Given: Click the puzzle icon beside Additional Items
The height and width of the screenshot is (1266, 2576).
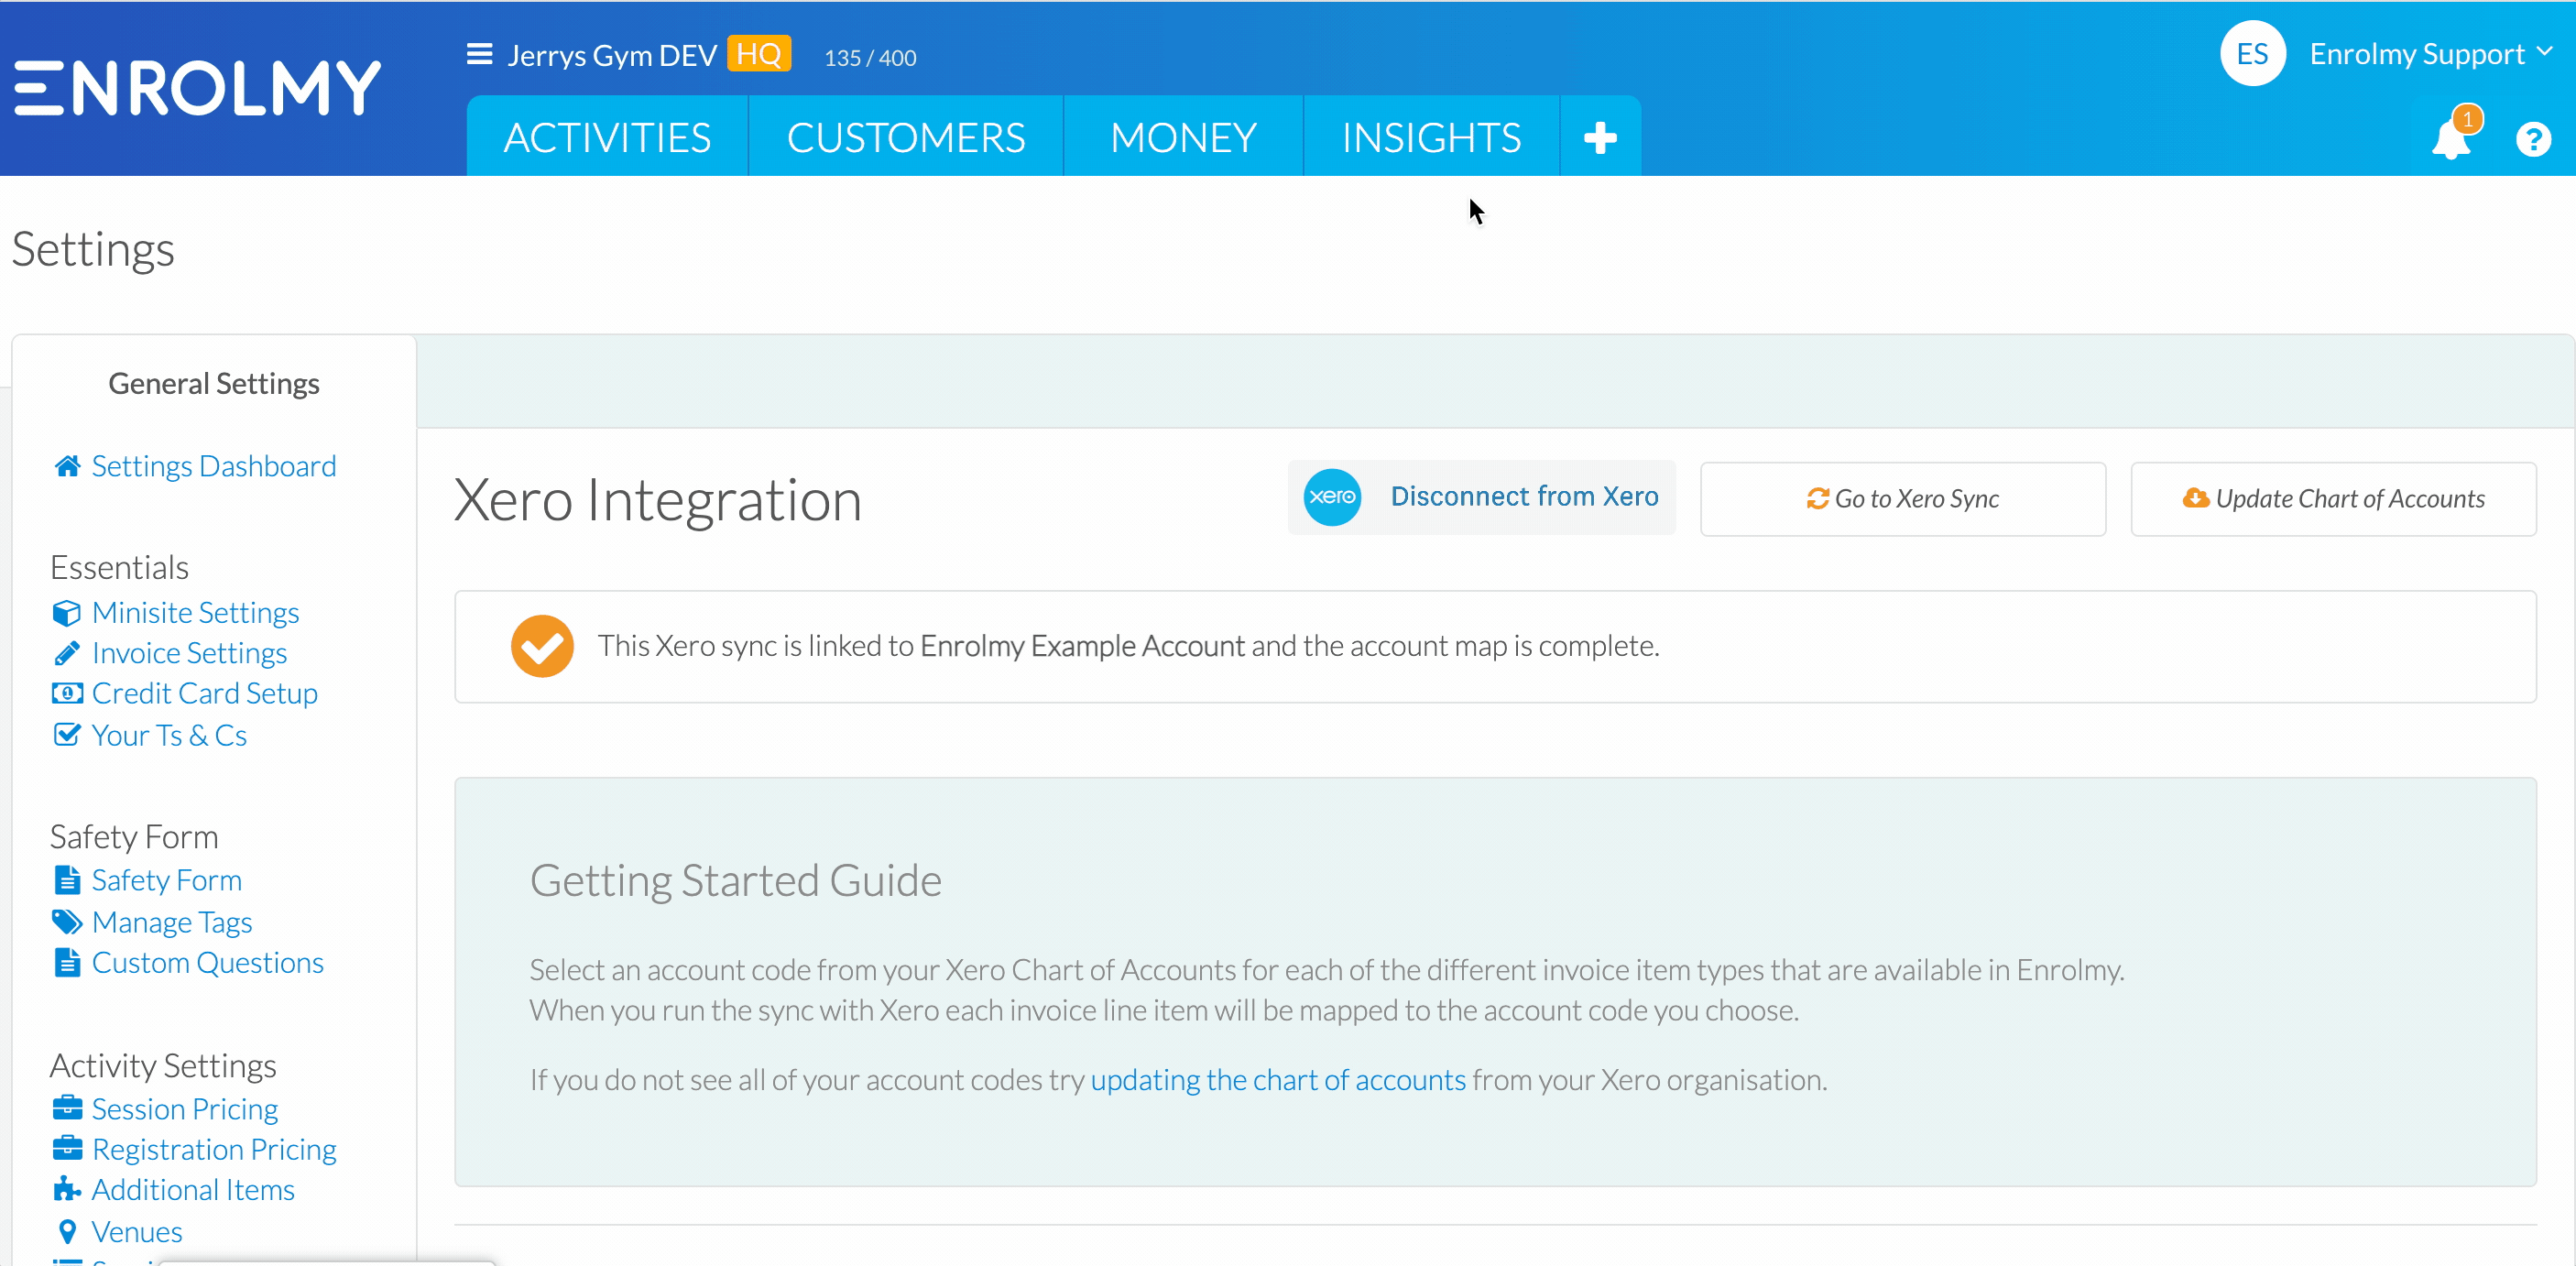Looking at the screenshot, I should [67, 1189].
